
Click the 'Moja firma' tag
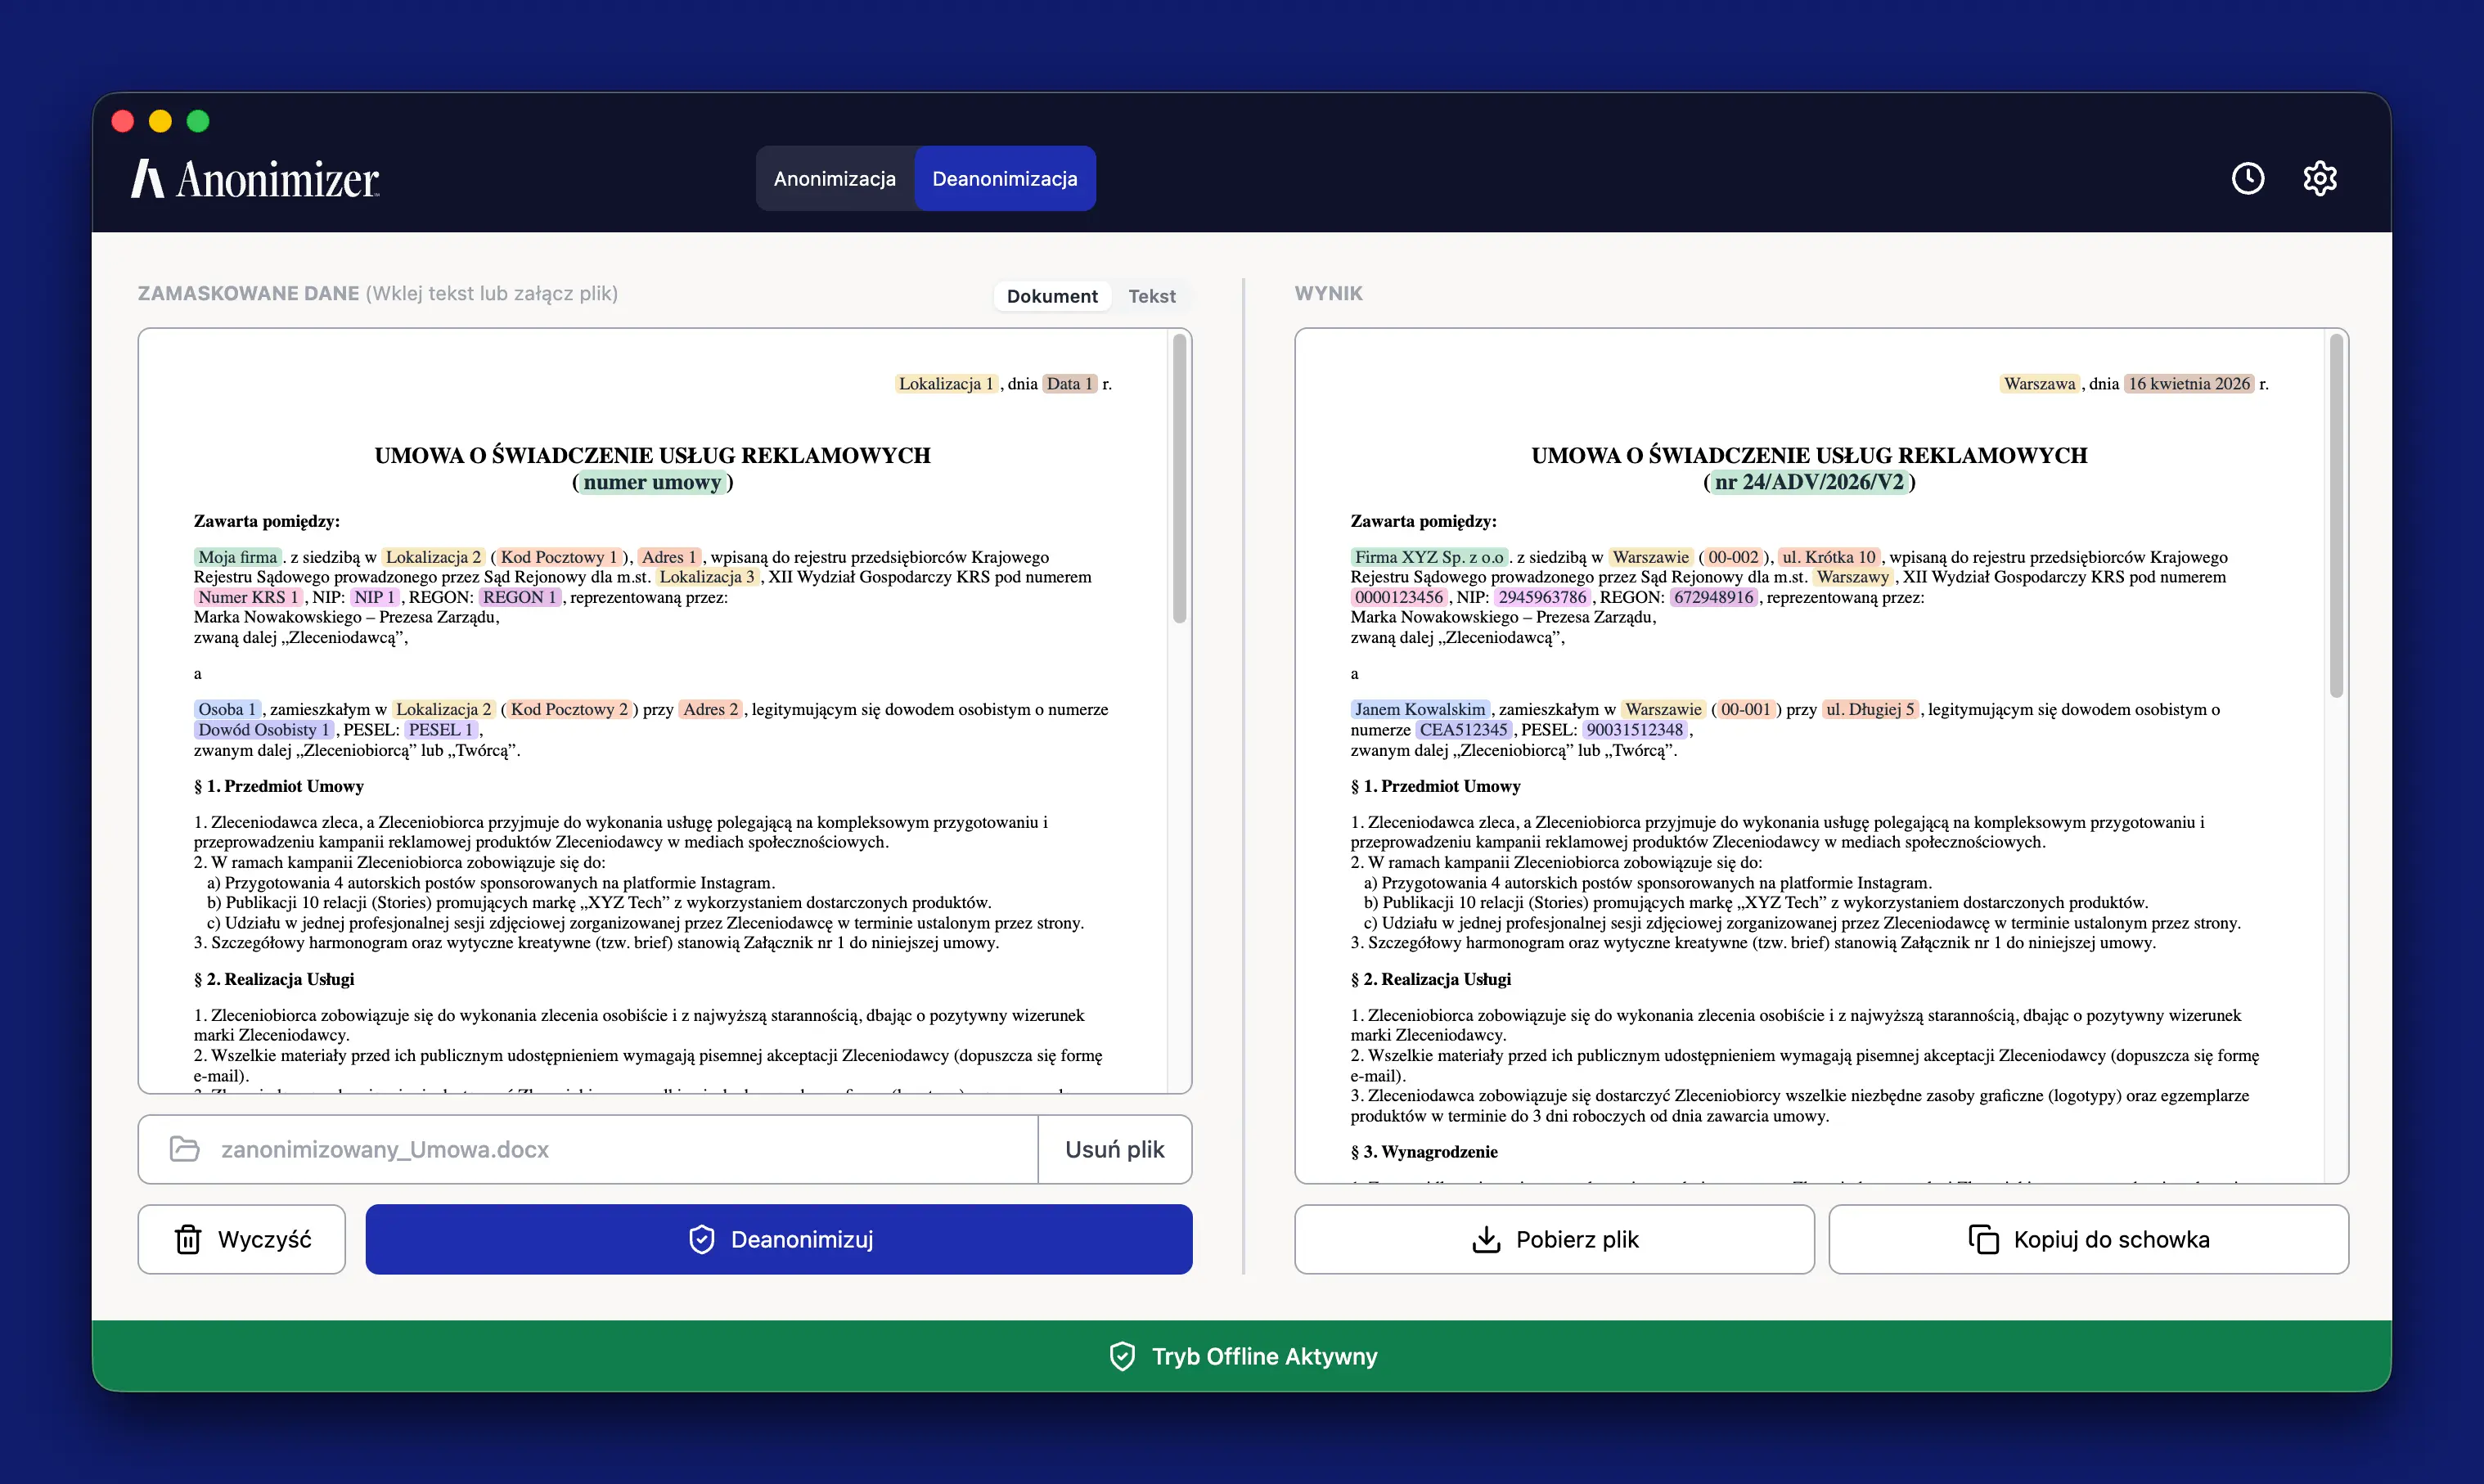pos(238,557)
